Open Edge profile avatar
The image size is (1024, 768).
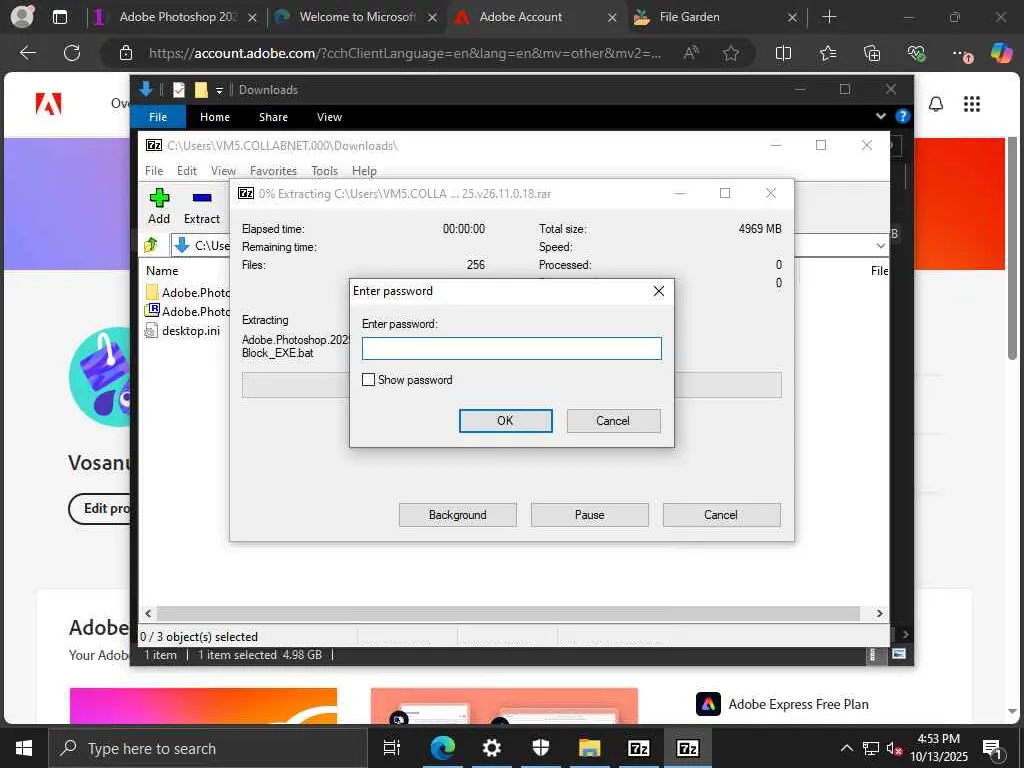click(22, 17)
